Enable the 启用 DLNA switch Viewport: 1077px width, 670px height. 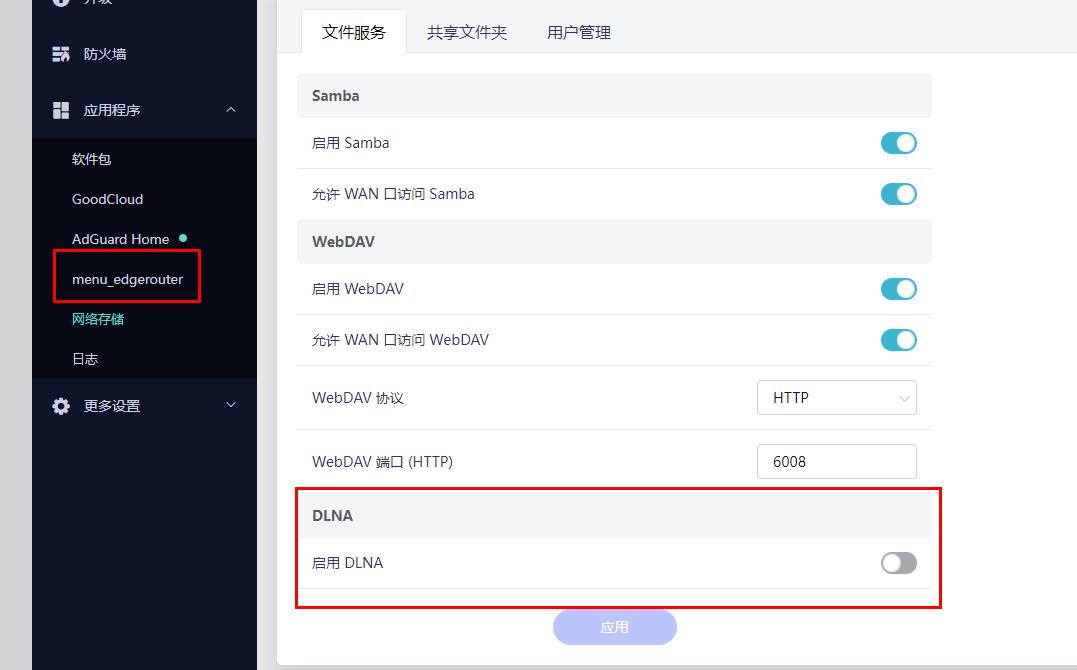click(x=898, y=563)
